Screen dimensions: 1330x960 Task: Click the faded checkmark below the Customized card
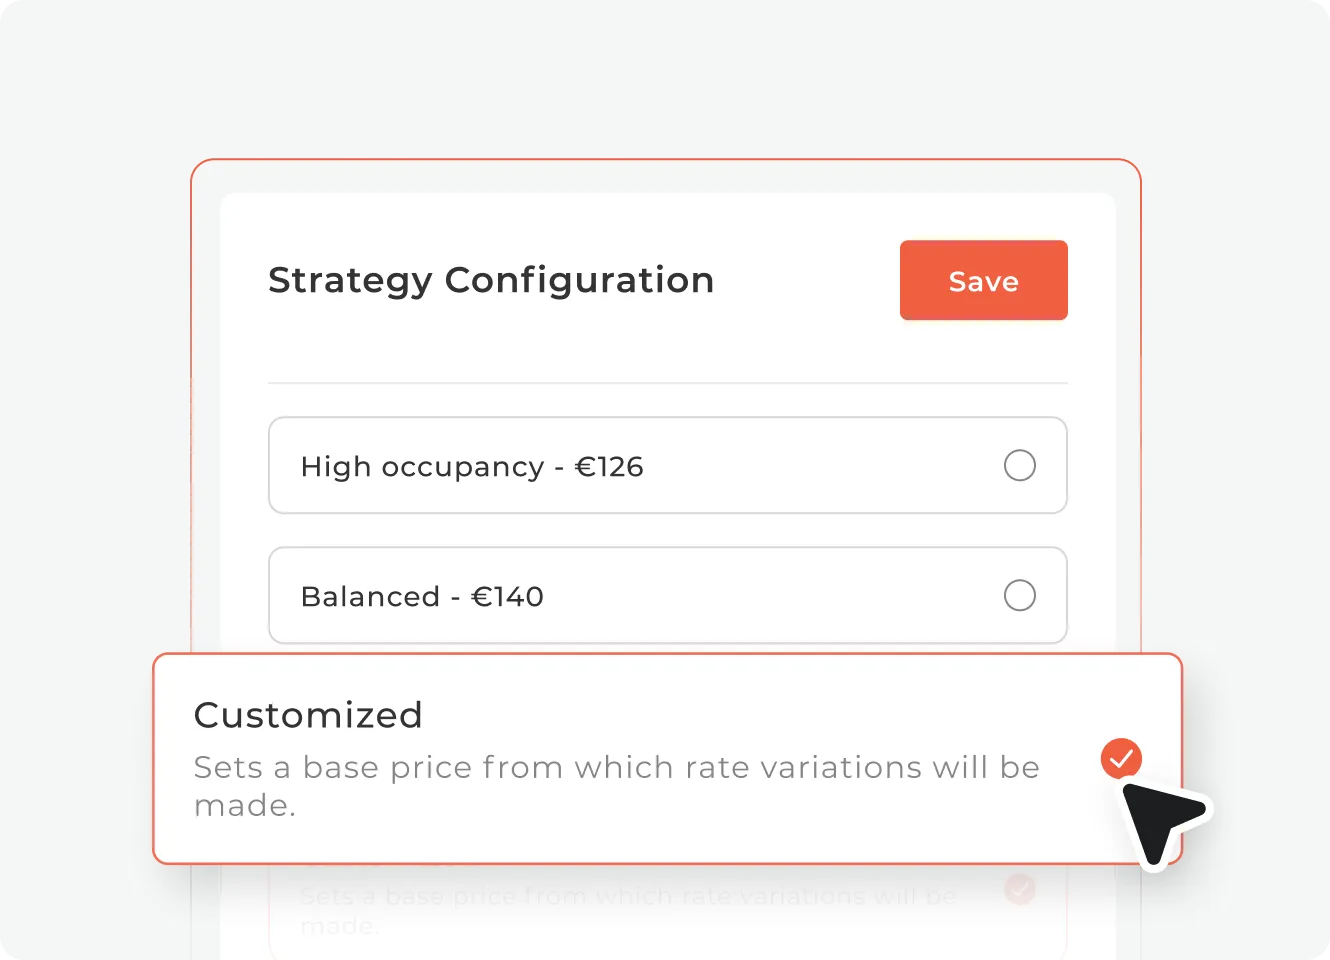pos(1020,889)
